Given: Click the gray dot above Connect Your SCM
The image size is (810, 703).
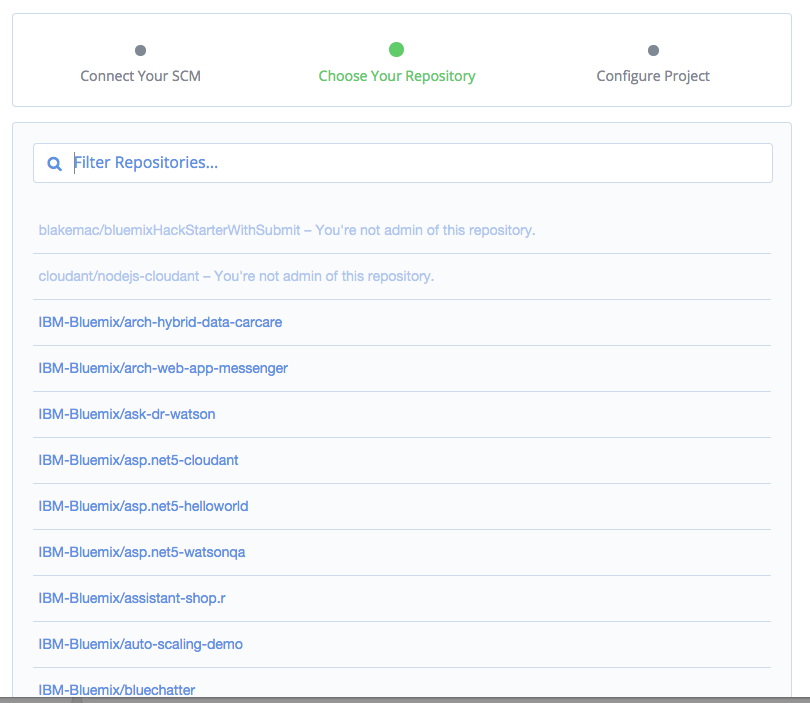Looking at the screenshot, I should [140, 51].
